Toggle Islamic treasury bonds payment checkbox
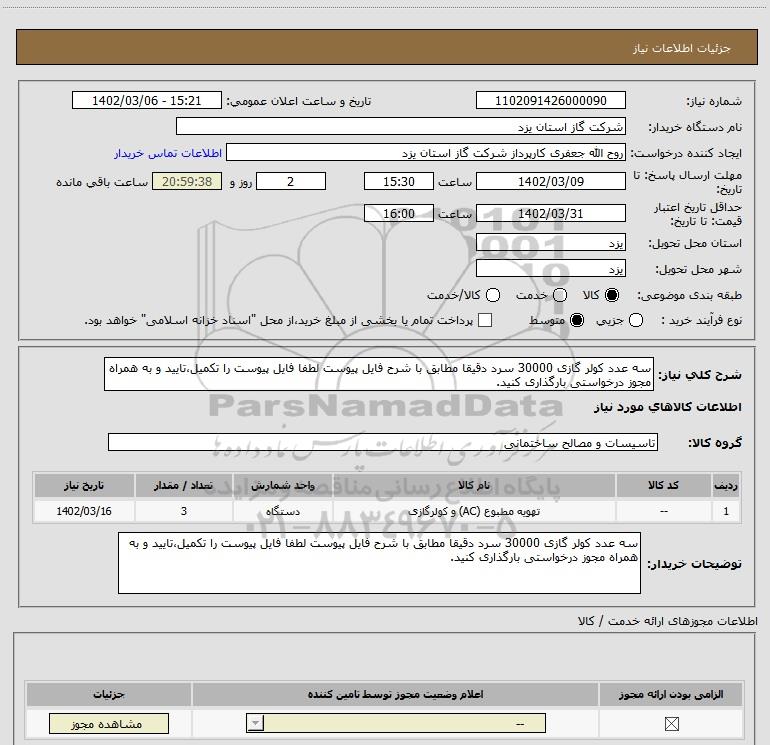Viewport: 770px width, 745px height. [485, 320]
